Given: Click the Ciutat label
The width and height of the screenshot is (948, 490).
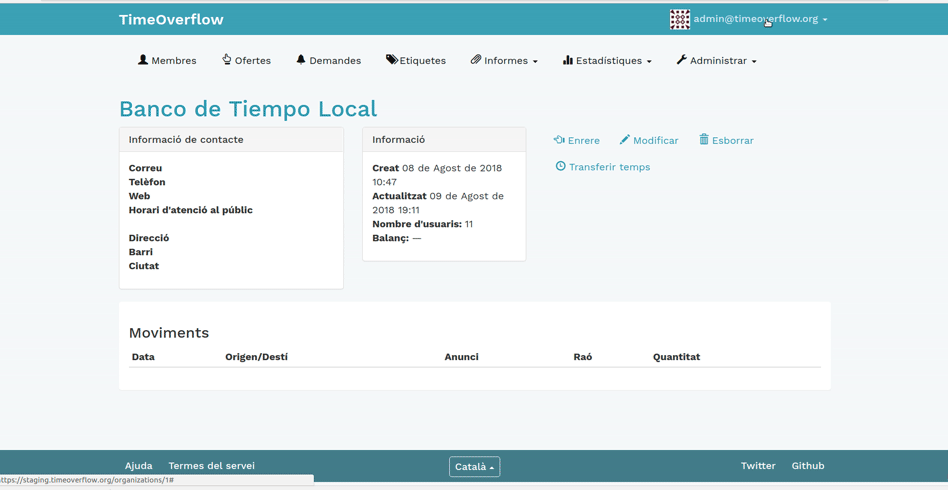Looking at the screenshot, I should [x=144, y=266].
